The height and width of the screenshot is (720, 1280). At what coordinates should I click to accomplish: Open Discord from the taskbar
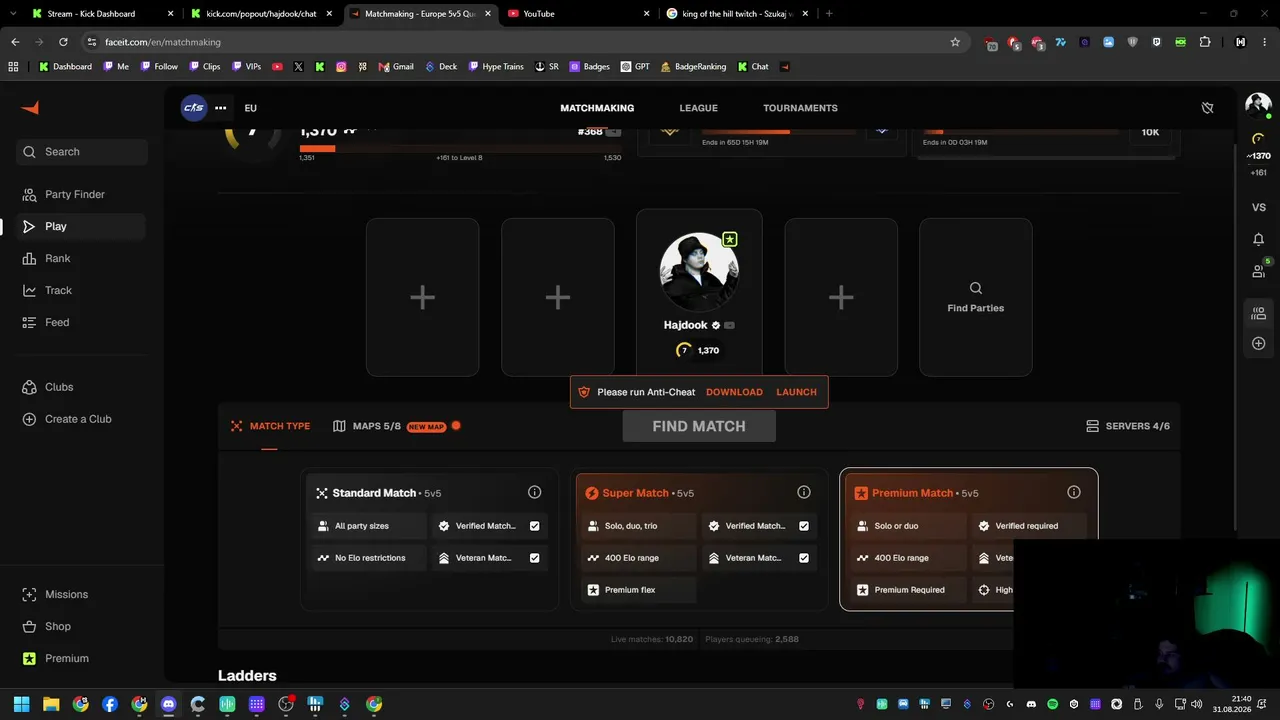168,704
